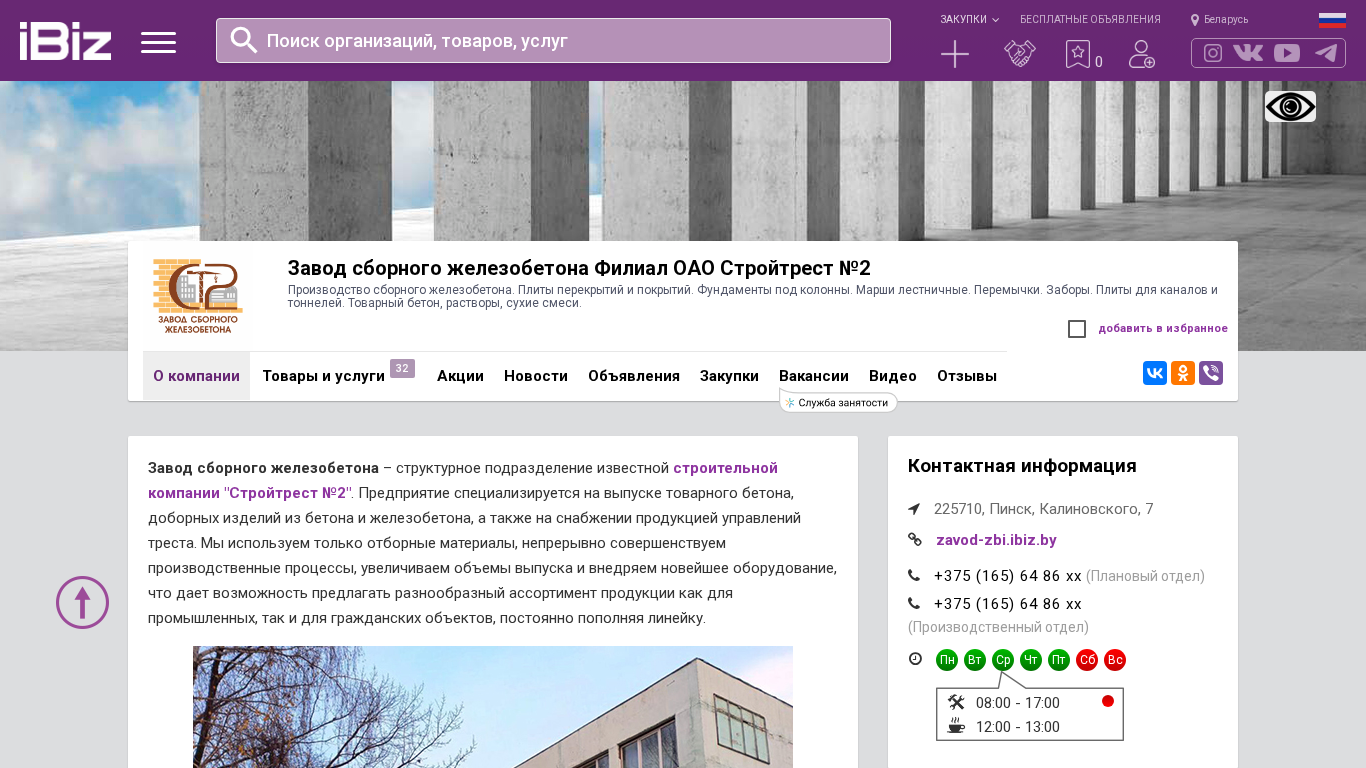The width and height of the screenshot is (1366, 768).
Task: Open the company 'Закупки' tab
Action: click(x=729, y=376)
